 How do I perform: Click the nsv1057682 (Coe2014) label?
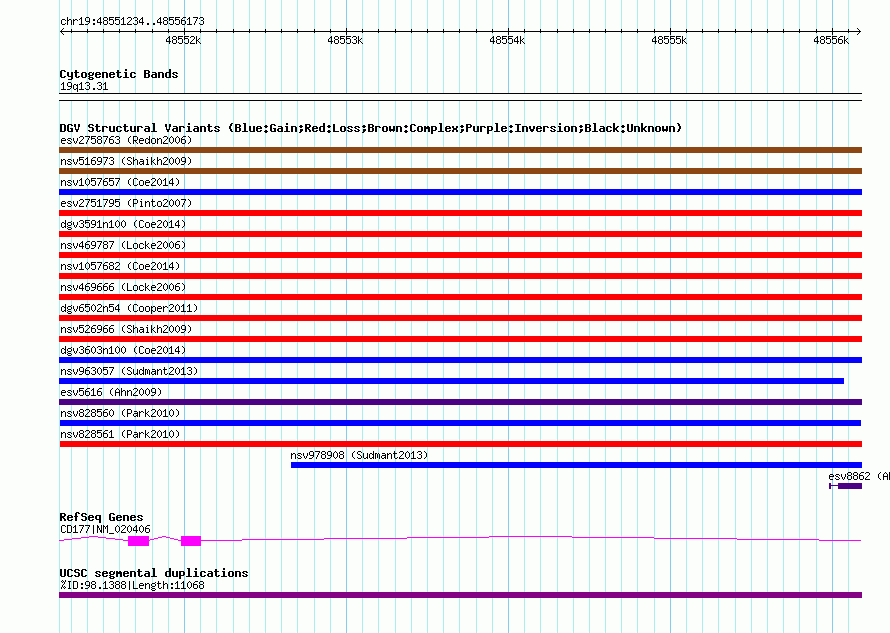point(120,266)
